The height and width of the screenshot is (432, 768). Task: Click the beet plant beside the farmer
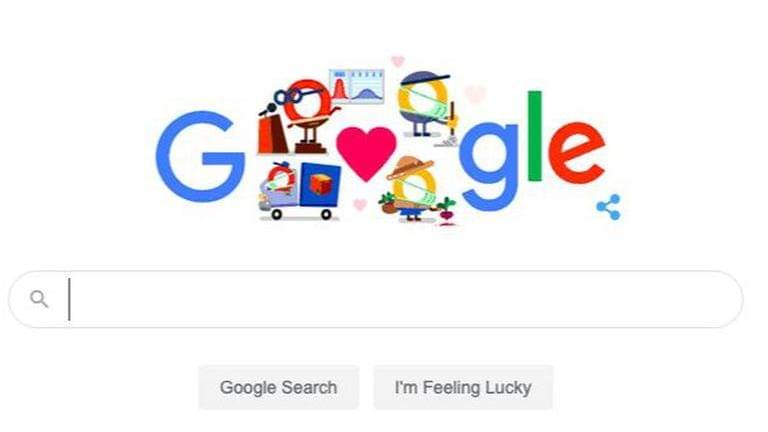[447, 212]
